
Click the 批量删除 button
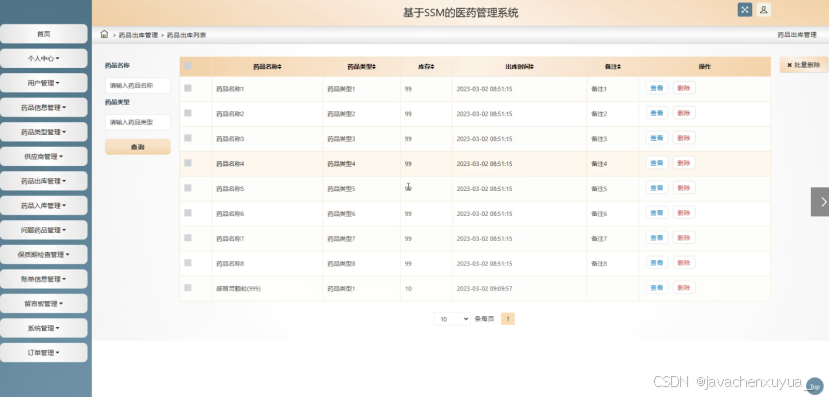coord(804,65)
